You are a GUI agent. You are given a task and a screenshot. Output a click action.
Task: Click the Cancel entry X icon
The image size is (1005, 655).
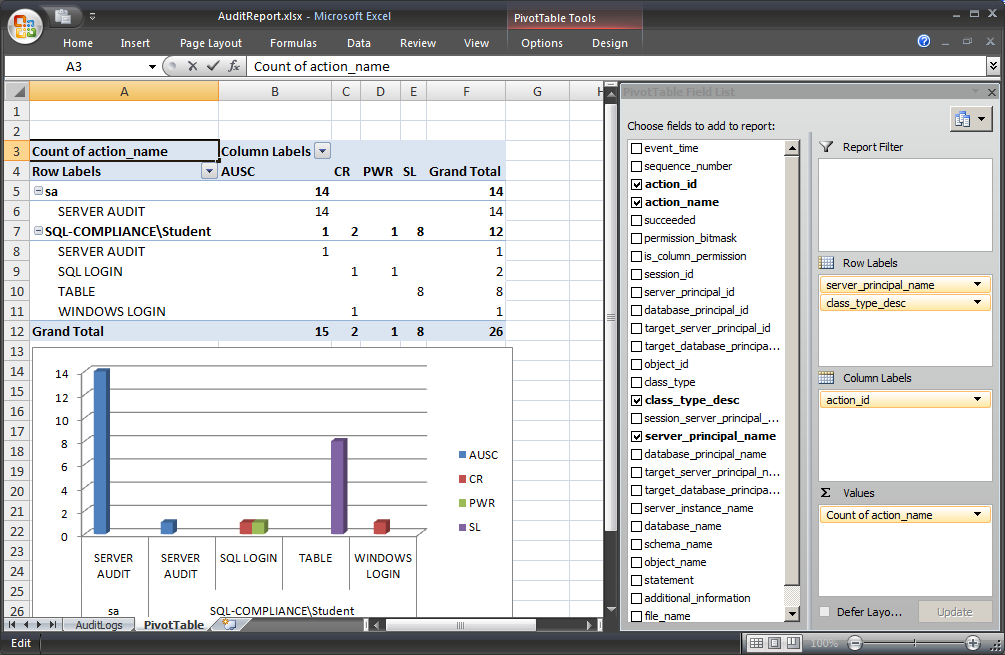192,66
